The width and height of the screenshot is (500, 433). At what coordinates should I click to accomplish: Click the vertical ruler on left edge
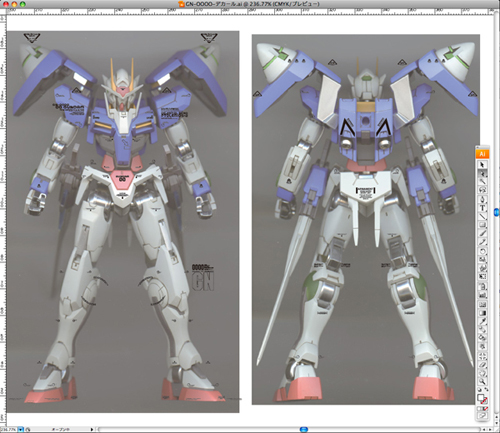point(3,220)
